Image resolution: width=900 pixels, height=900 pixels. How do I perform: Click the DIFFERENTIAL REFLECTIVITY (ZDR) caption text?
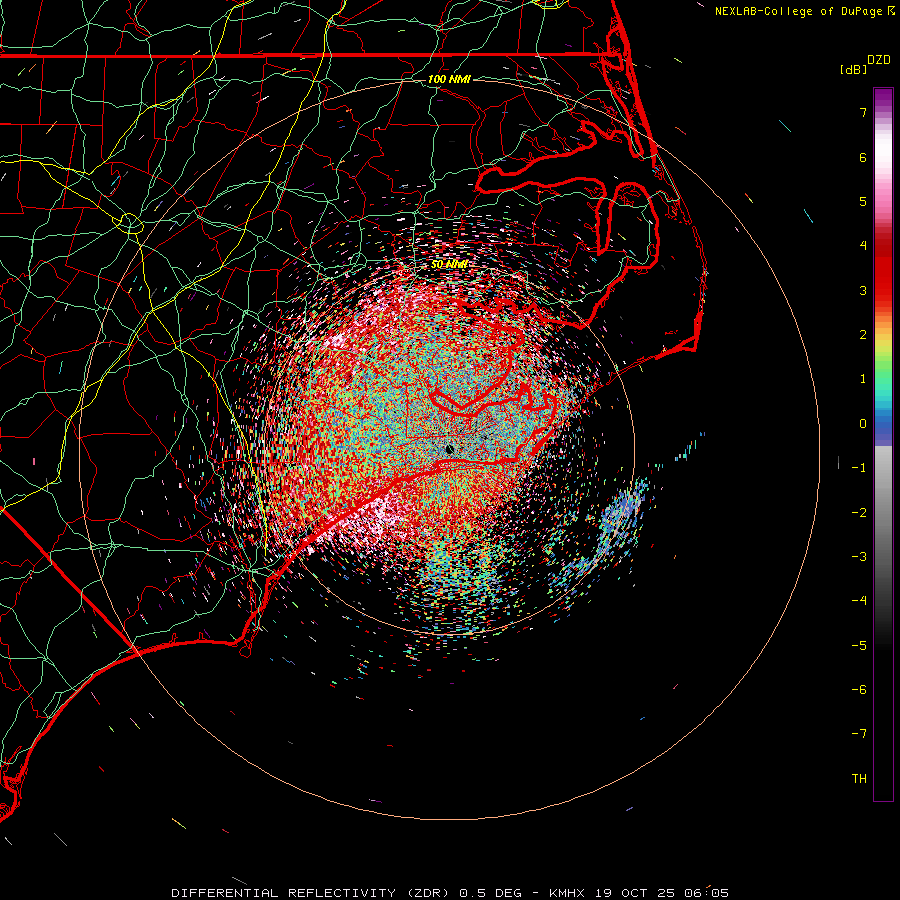pyautogui.click(x=312, y=893)
